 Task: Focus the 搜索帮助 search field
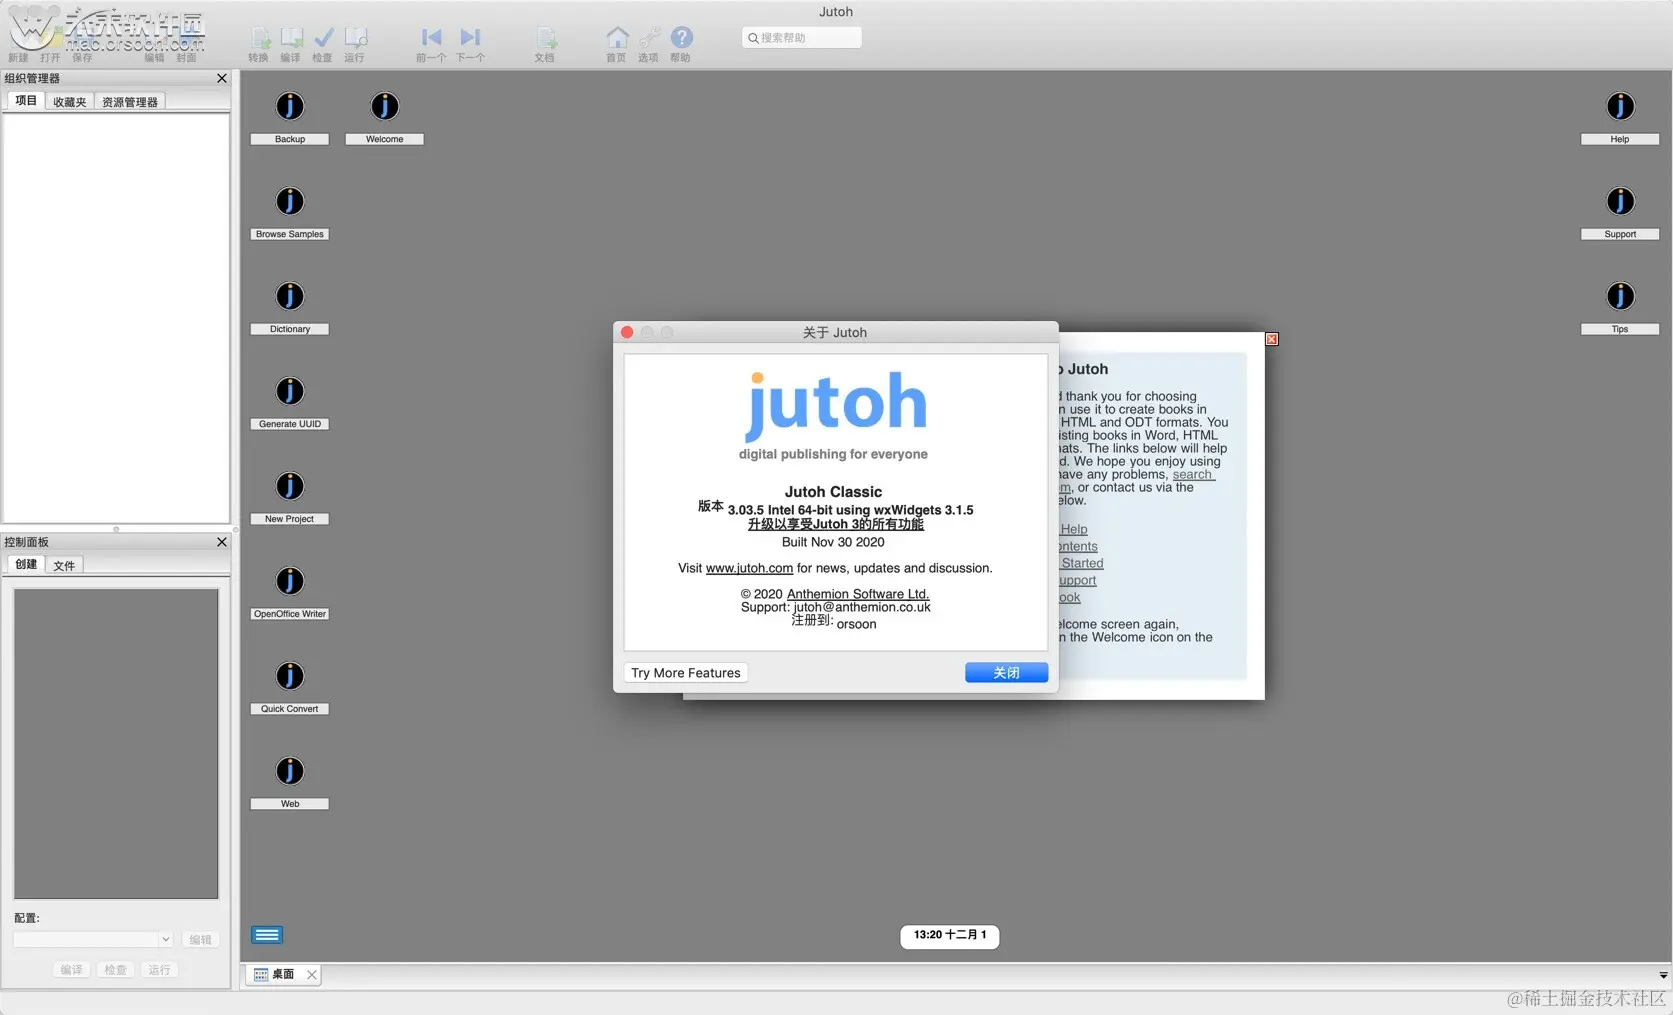click(x=801, y=38)
